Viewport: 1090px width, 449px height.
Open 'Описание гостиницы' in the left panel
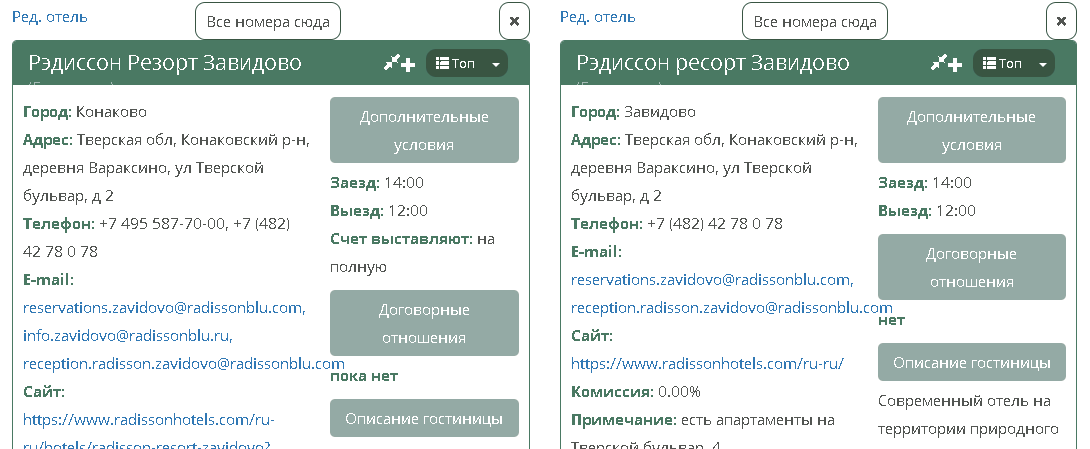(x=424, y=418)
